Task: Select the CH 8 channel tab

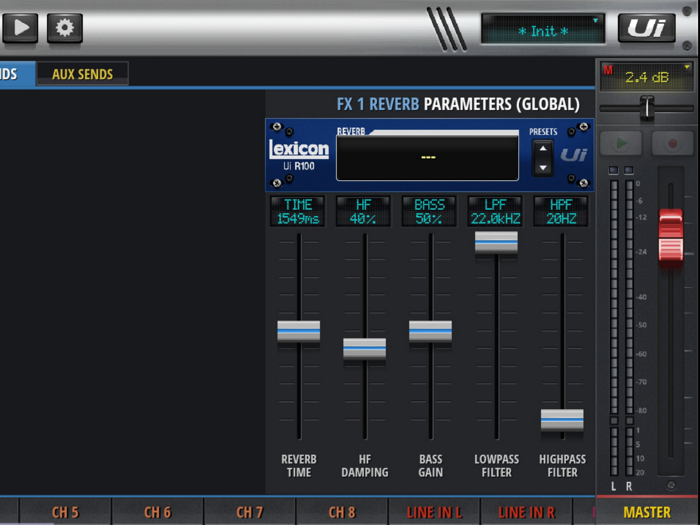Action: point(342,512)
